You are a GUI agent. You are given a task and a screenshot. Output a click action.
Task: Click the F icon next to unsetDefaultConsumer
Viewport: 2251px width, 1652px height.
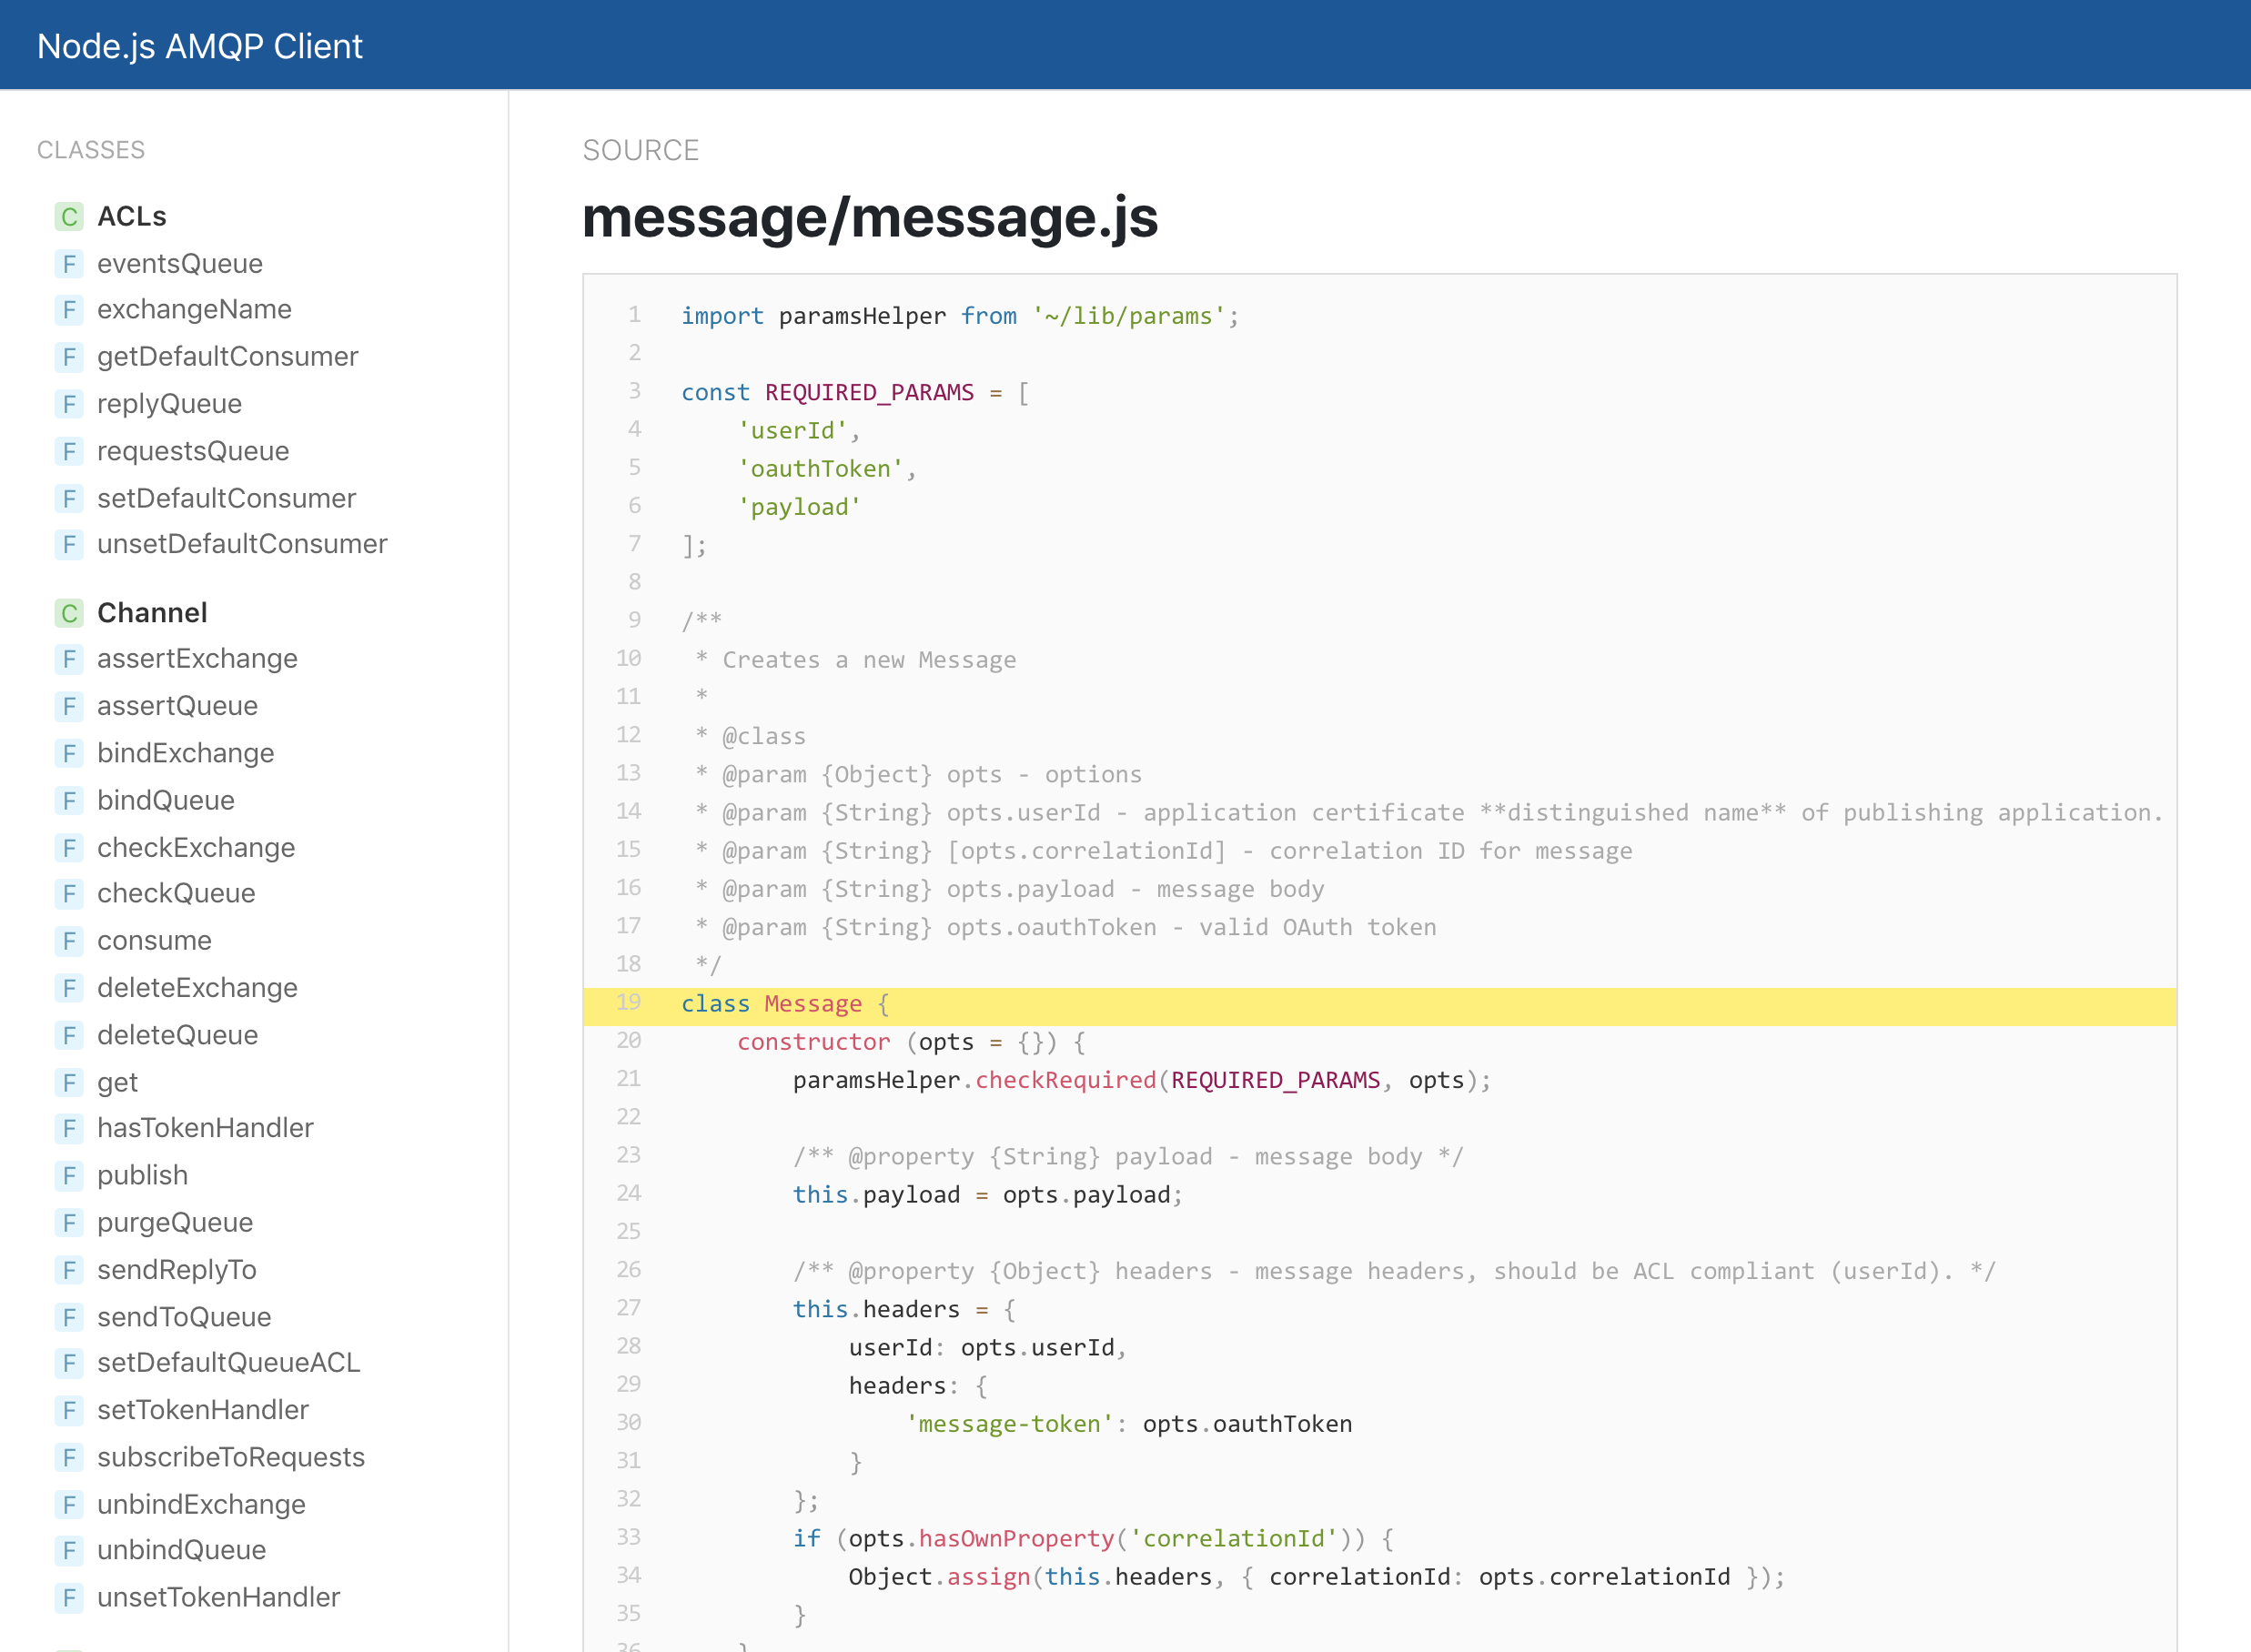[69, 544]
